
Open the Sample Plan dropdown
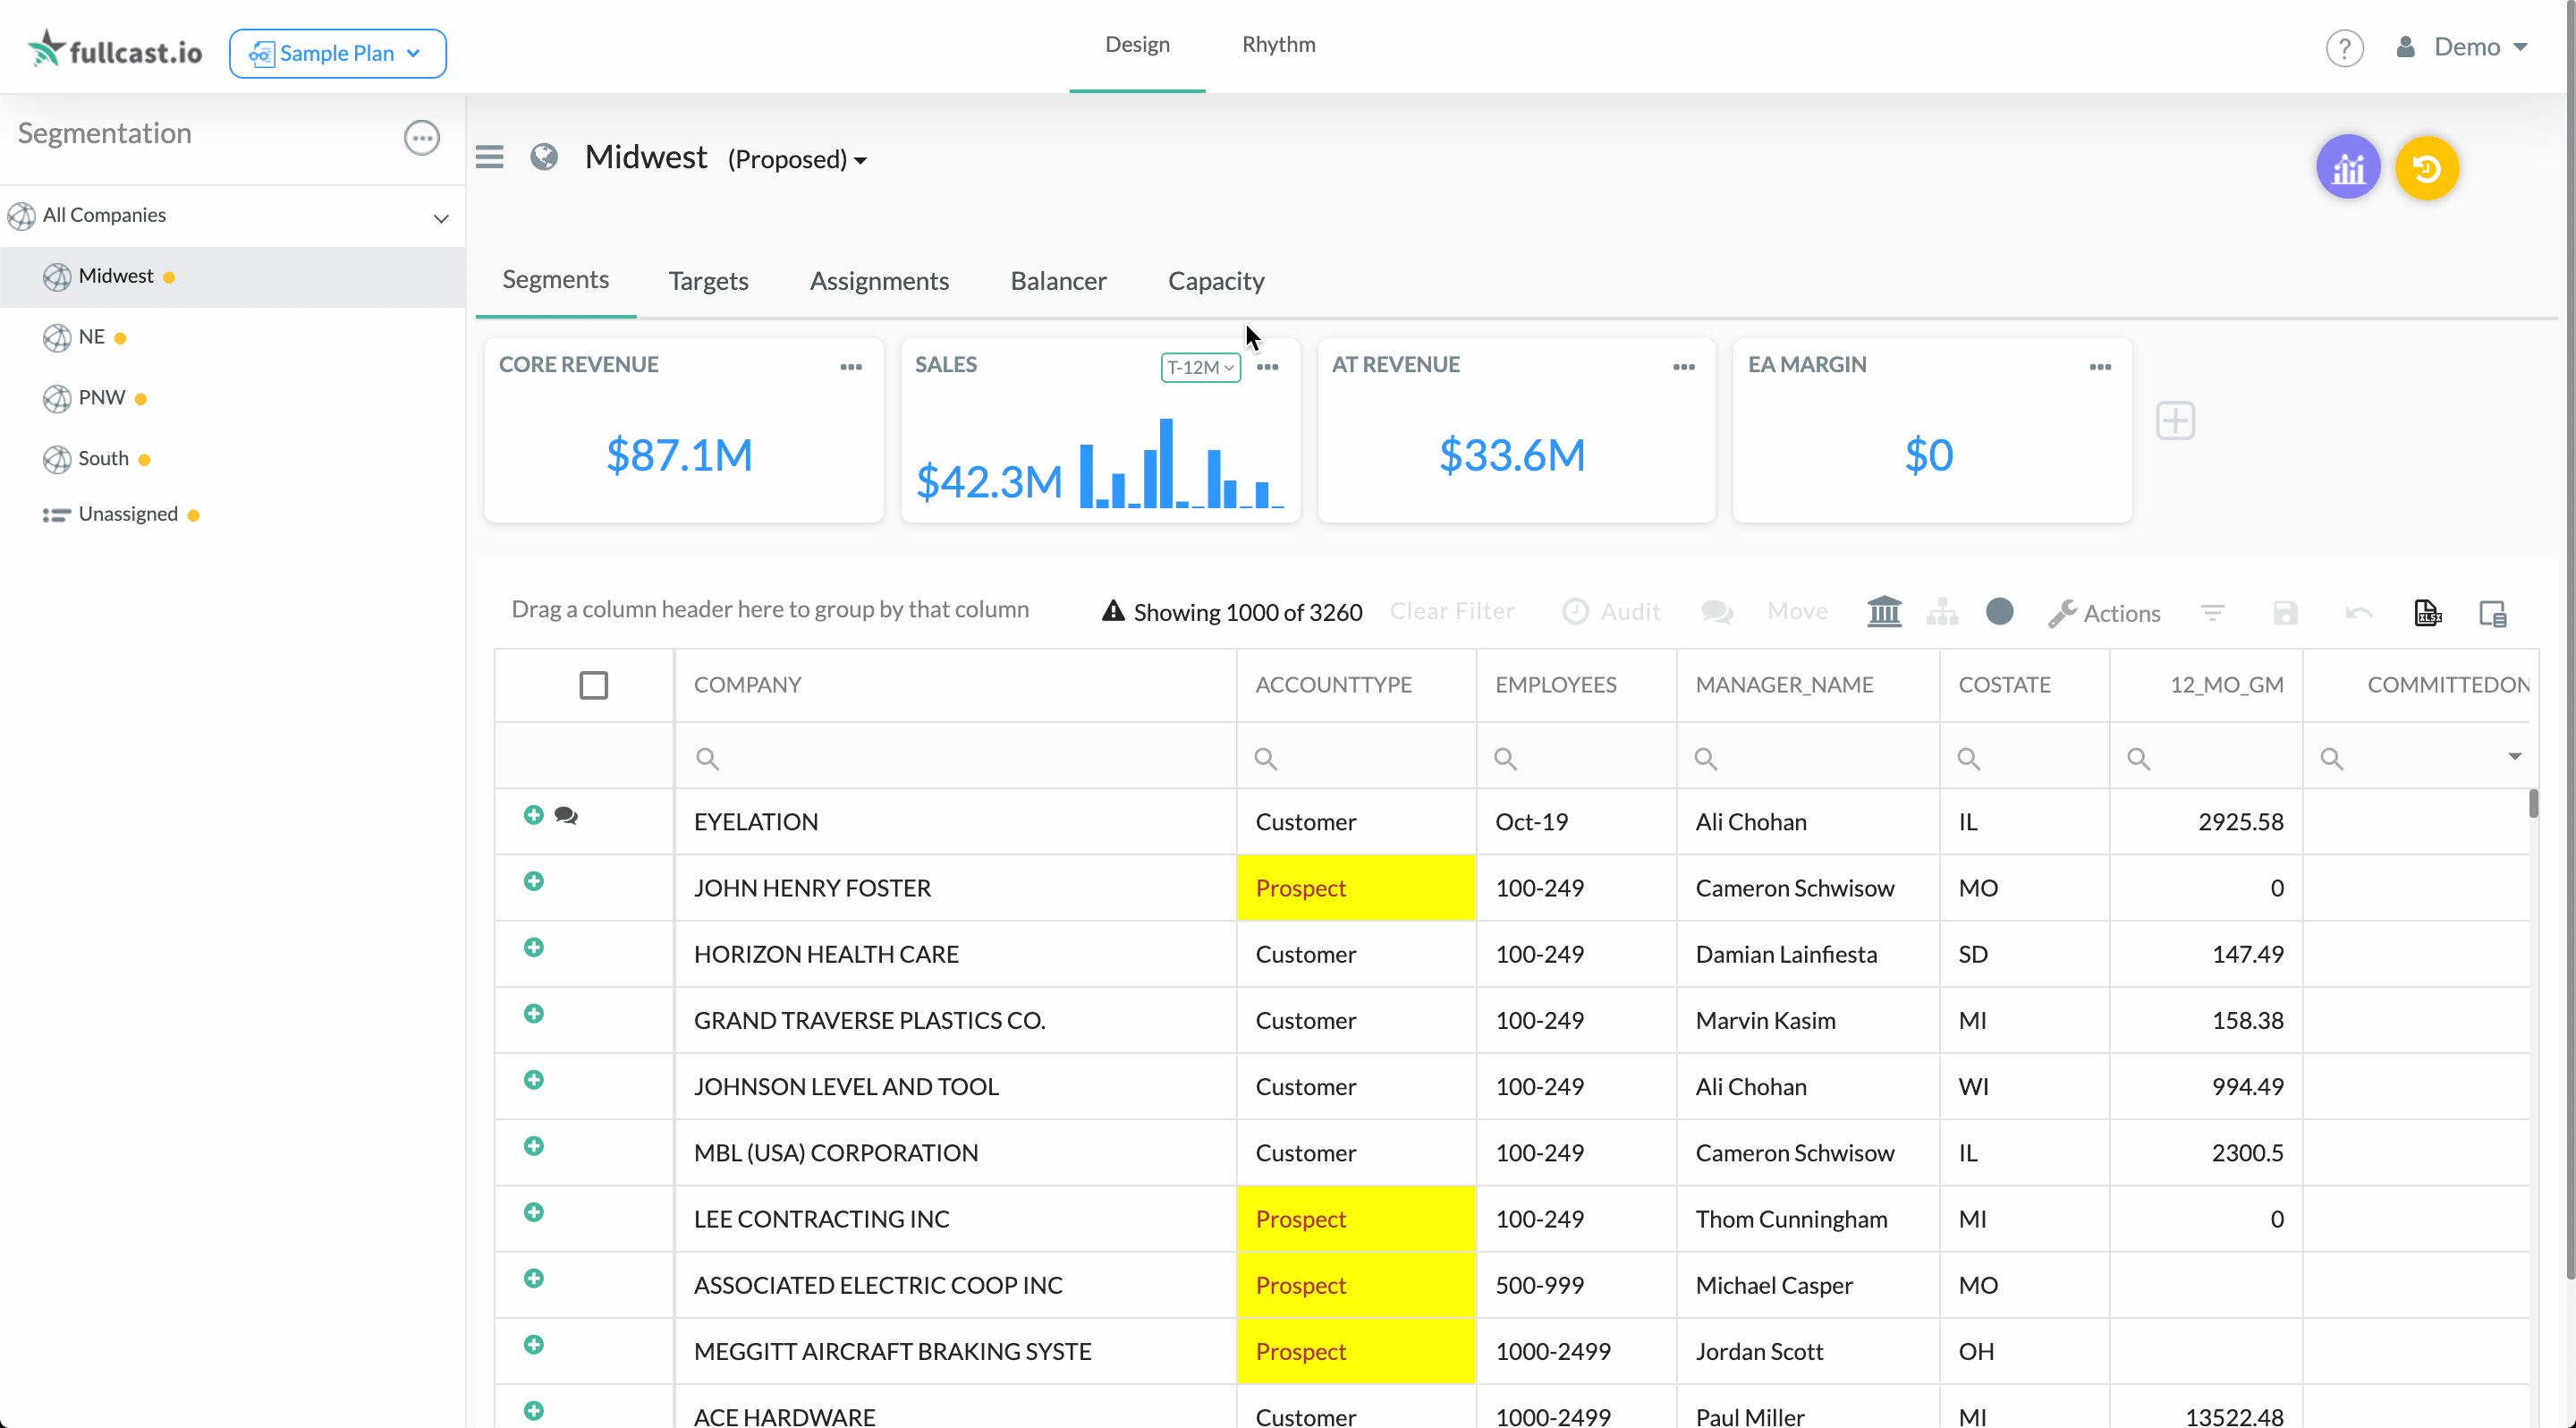(x=337, y=53)
